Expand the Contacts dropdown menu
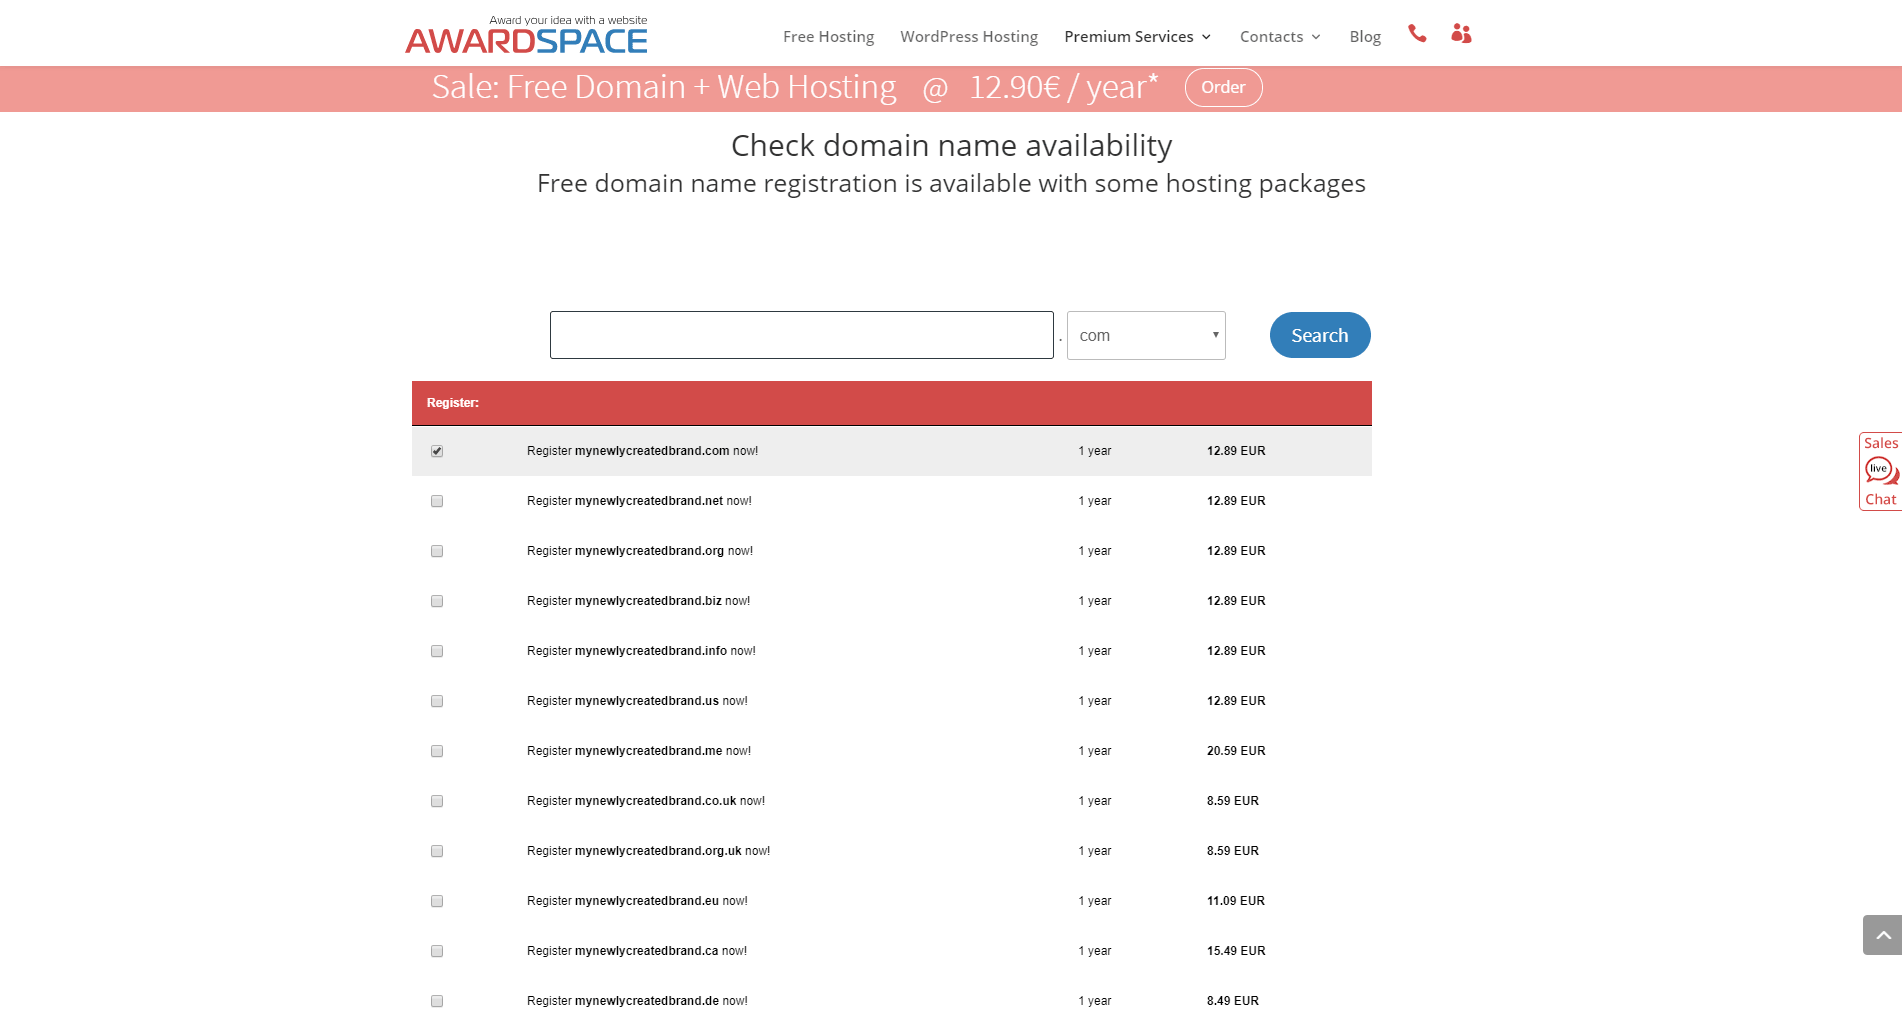Image resolution: width=1902 pixels, height=1029 pixels. coord(1280,37)
